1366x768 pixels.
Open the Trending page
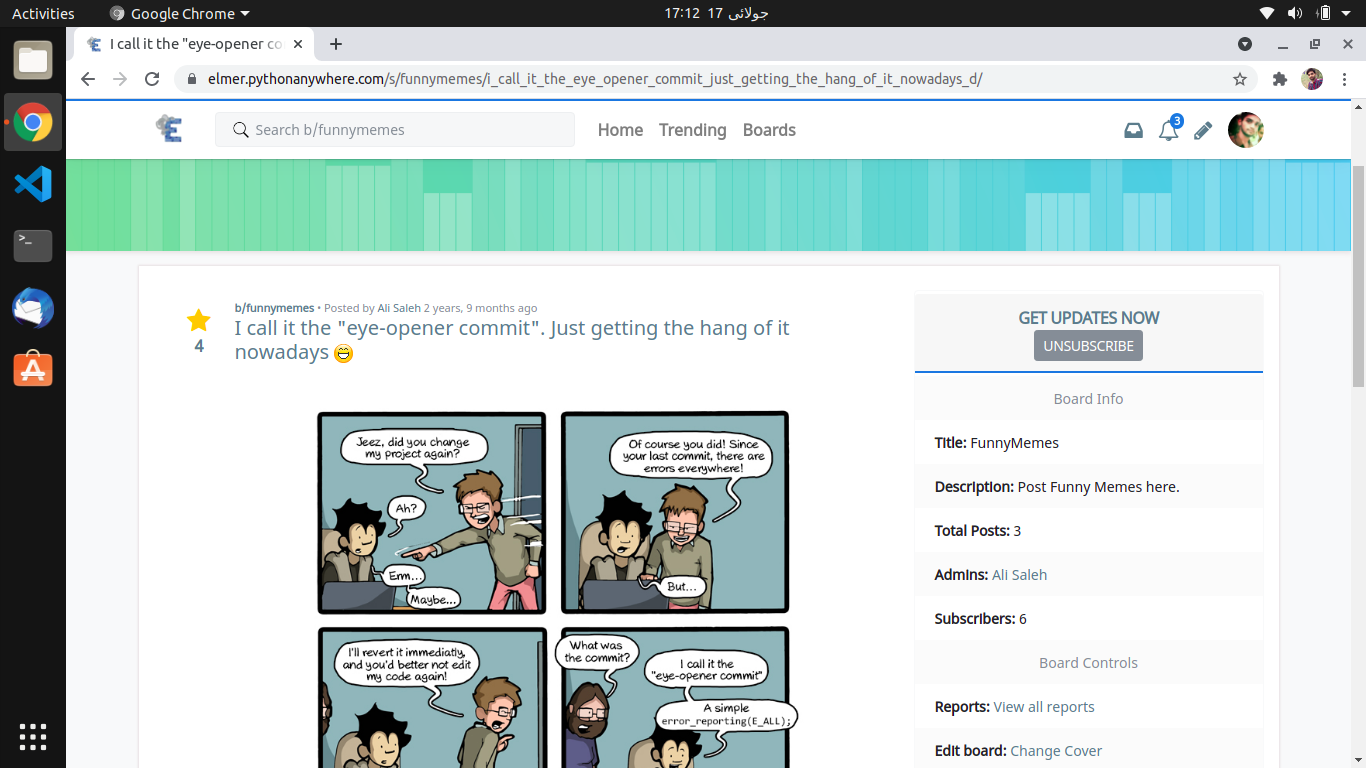pyautogui.click(x=692, y=130)
